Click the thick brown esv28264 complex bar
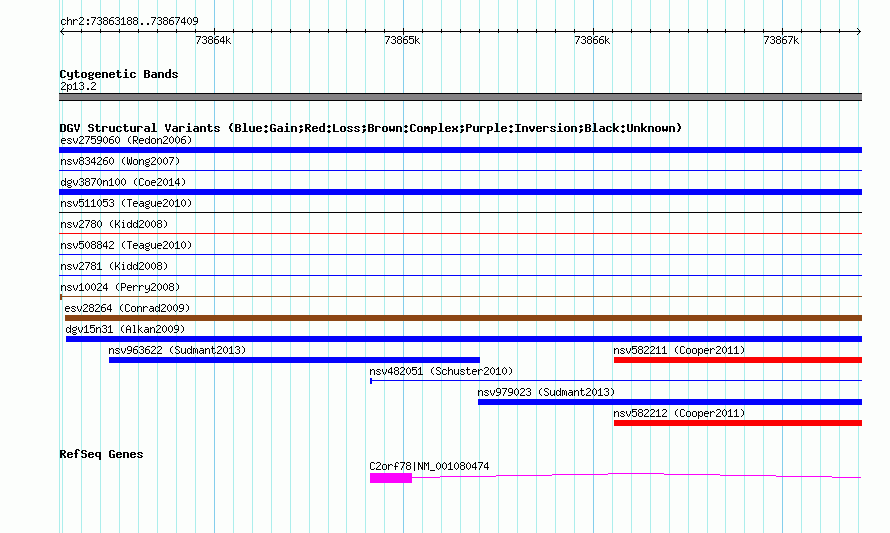Viewport: 890px width, 533px height. point(463,318)
